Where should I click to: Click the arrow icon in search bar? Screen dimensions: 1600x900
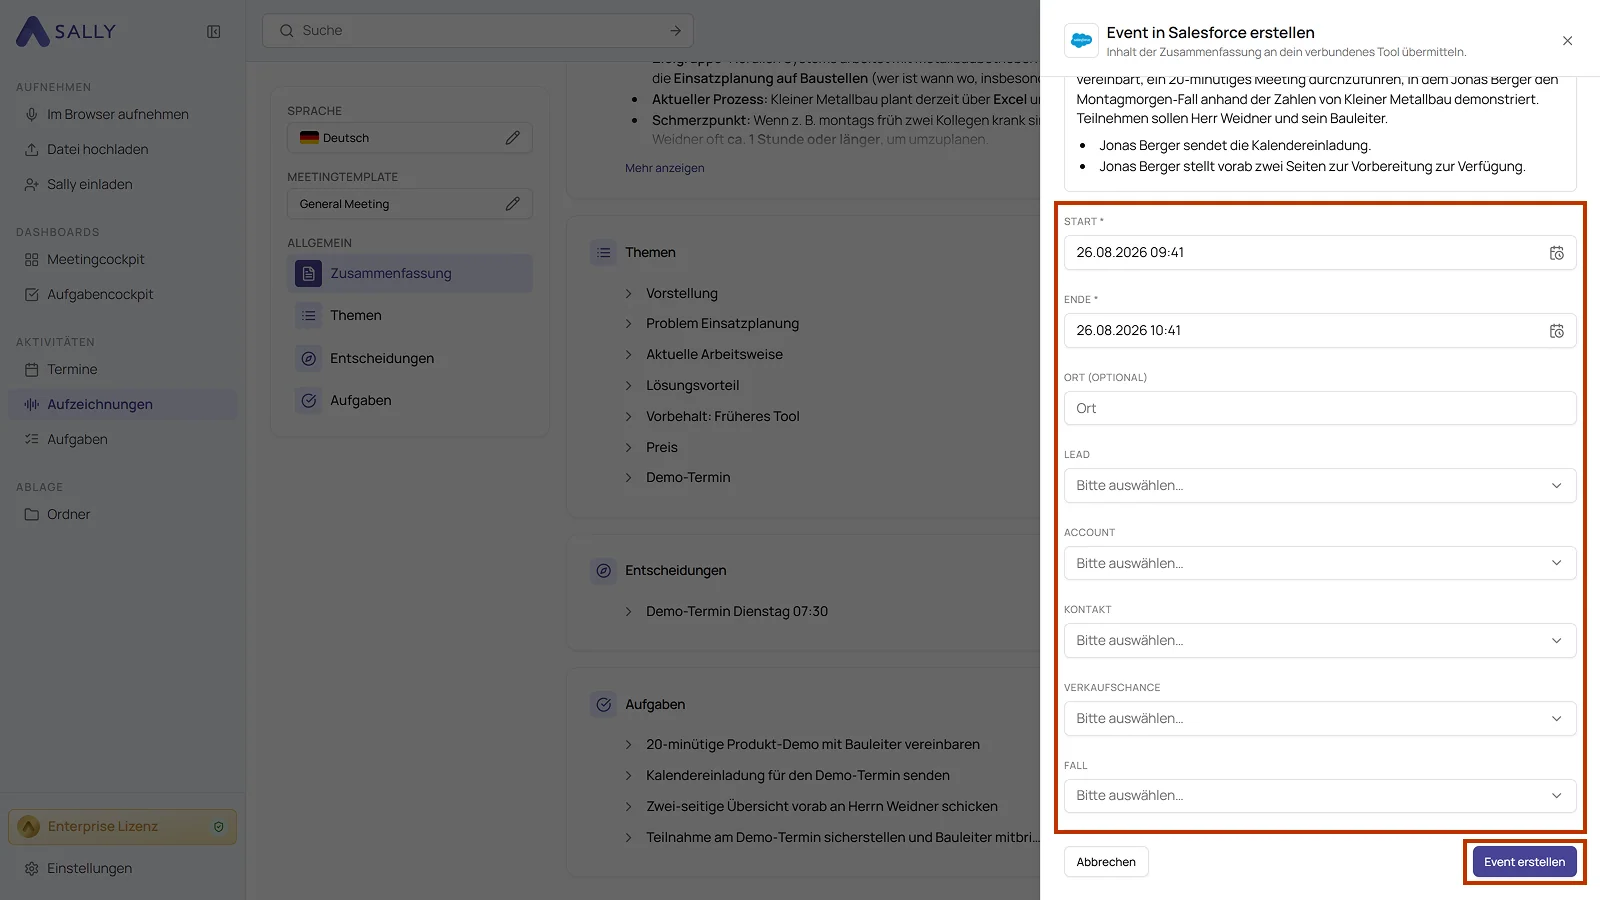(x=675, y=31)
